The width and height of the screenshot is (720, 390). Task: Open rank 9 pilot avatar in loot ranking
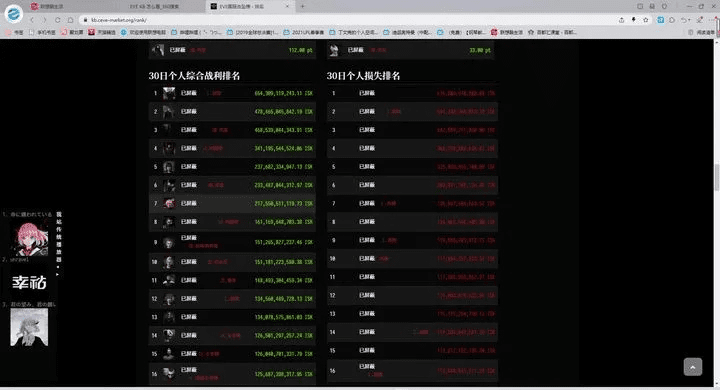(x=169, y=242)
